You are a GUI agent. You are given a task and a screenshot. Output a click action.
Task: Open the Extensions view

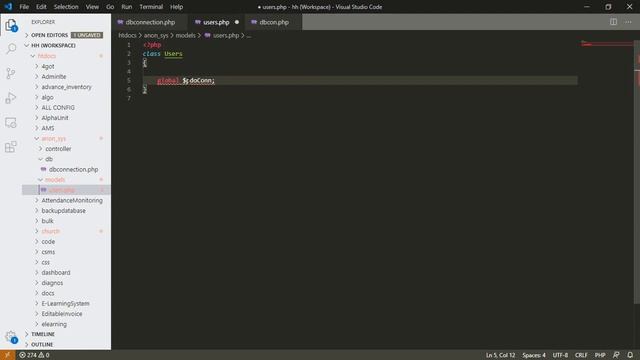click(x=11, y=147)
